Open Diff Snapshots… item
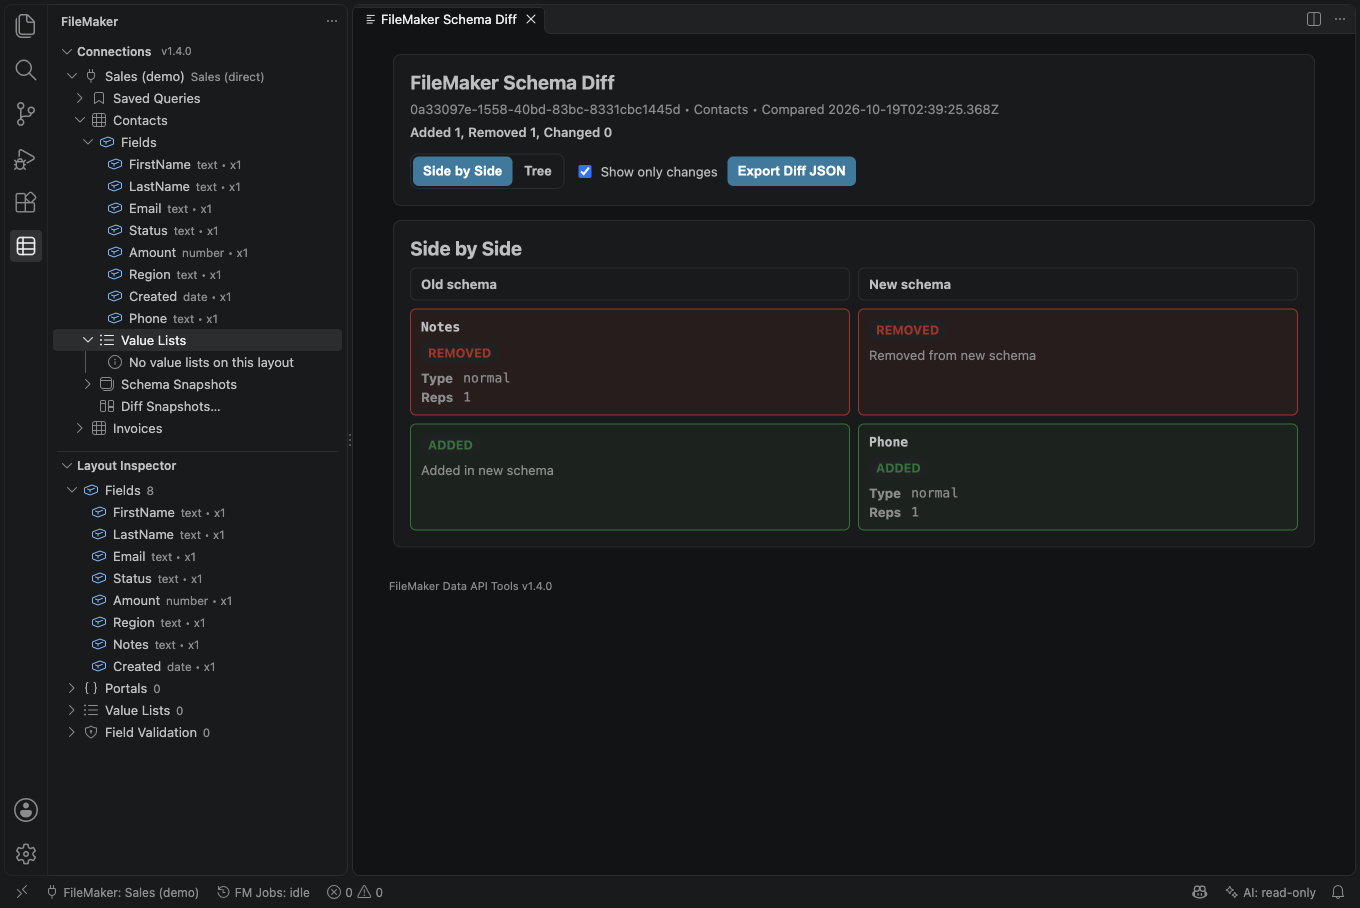Viewport: 1360px width, 908px height. coord(170,406)
